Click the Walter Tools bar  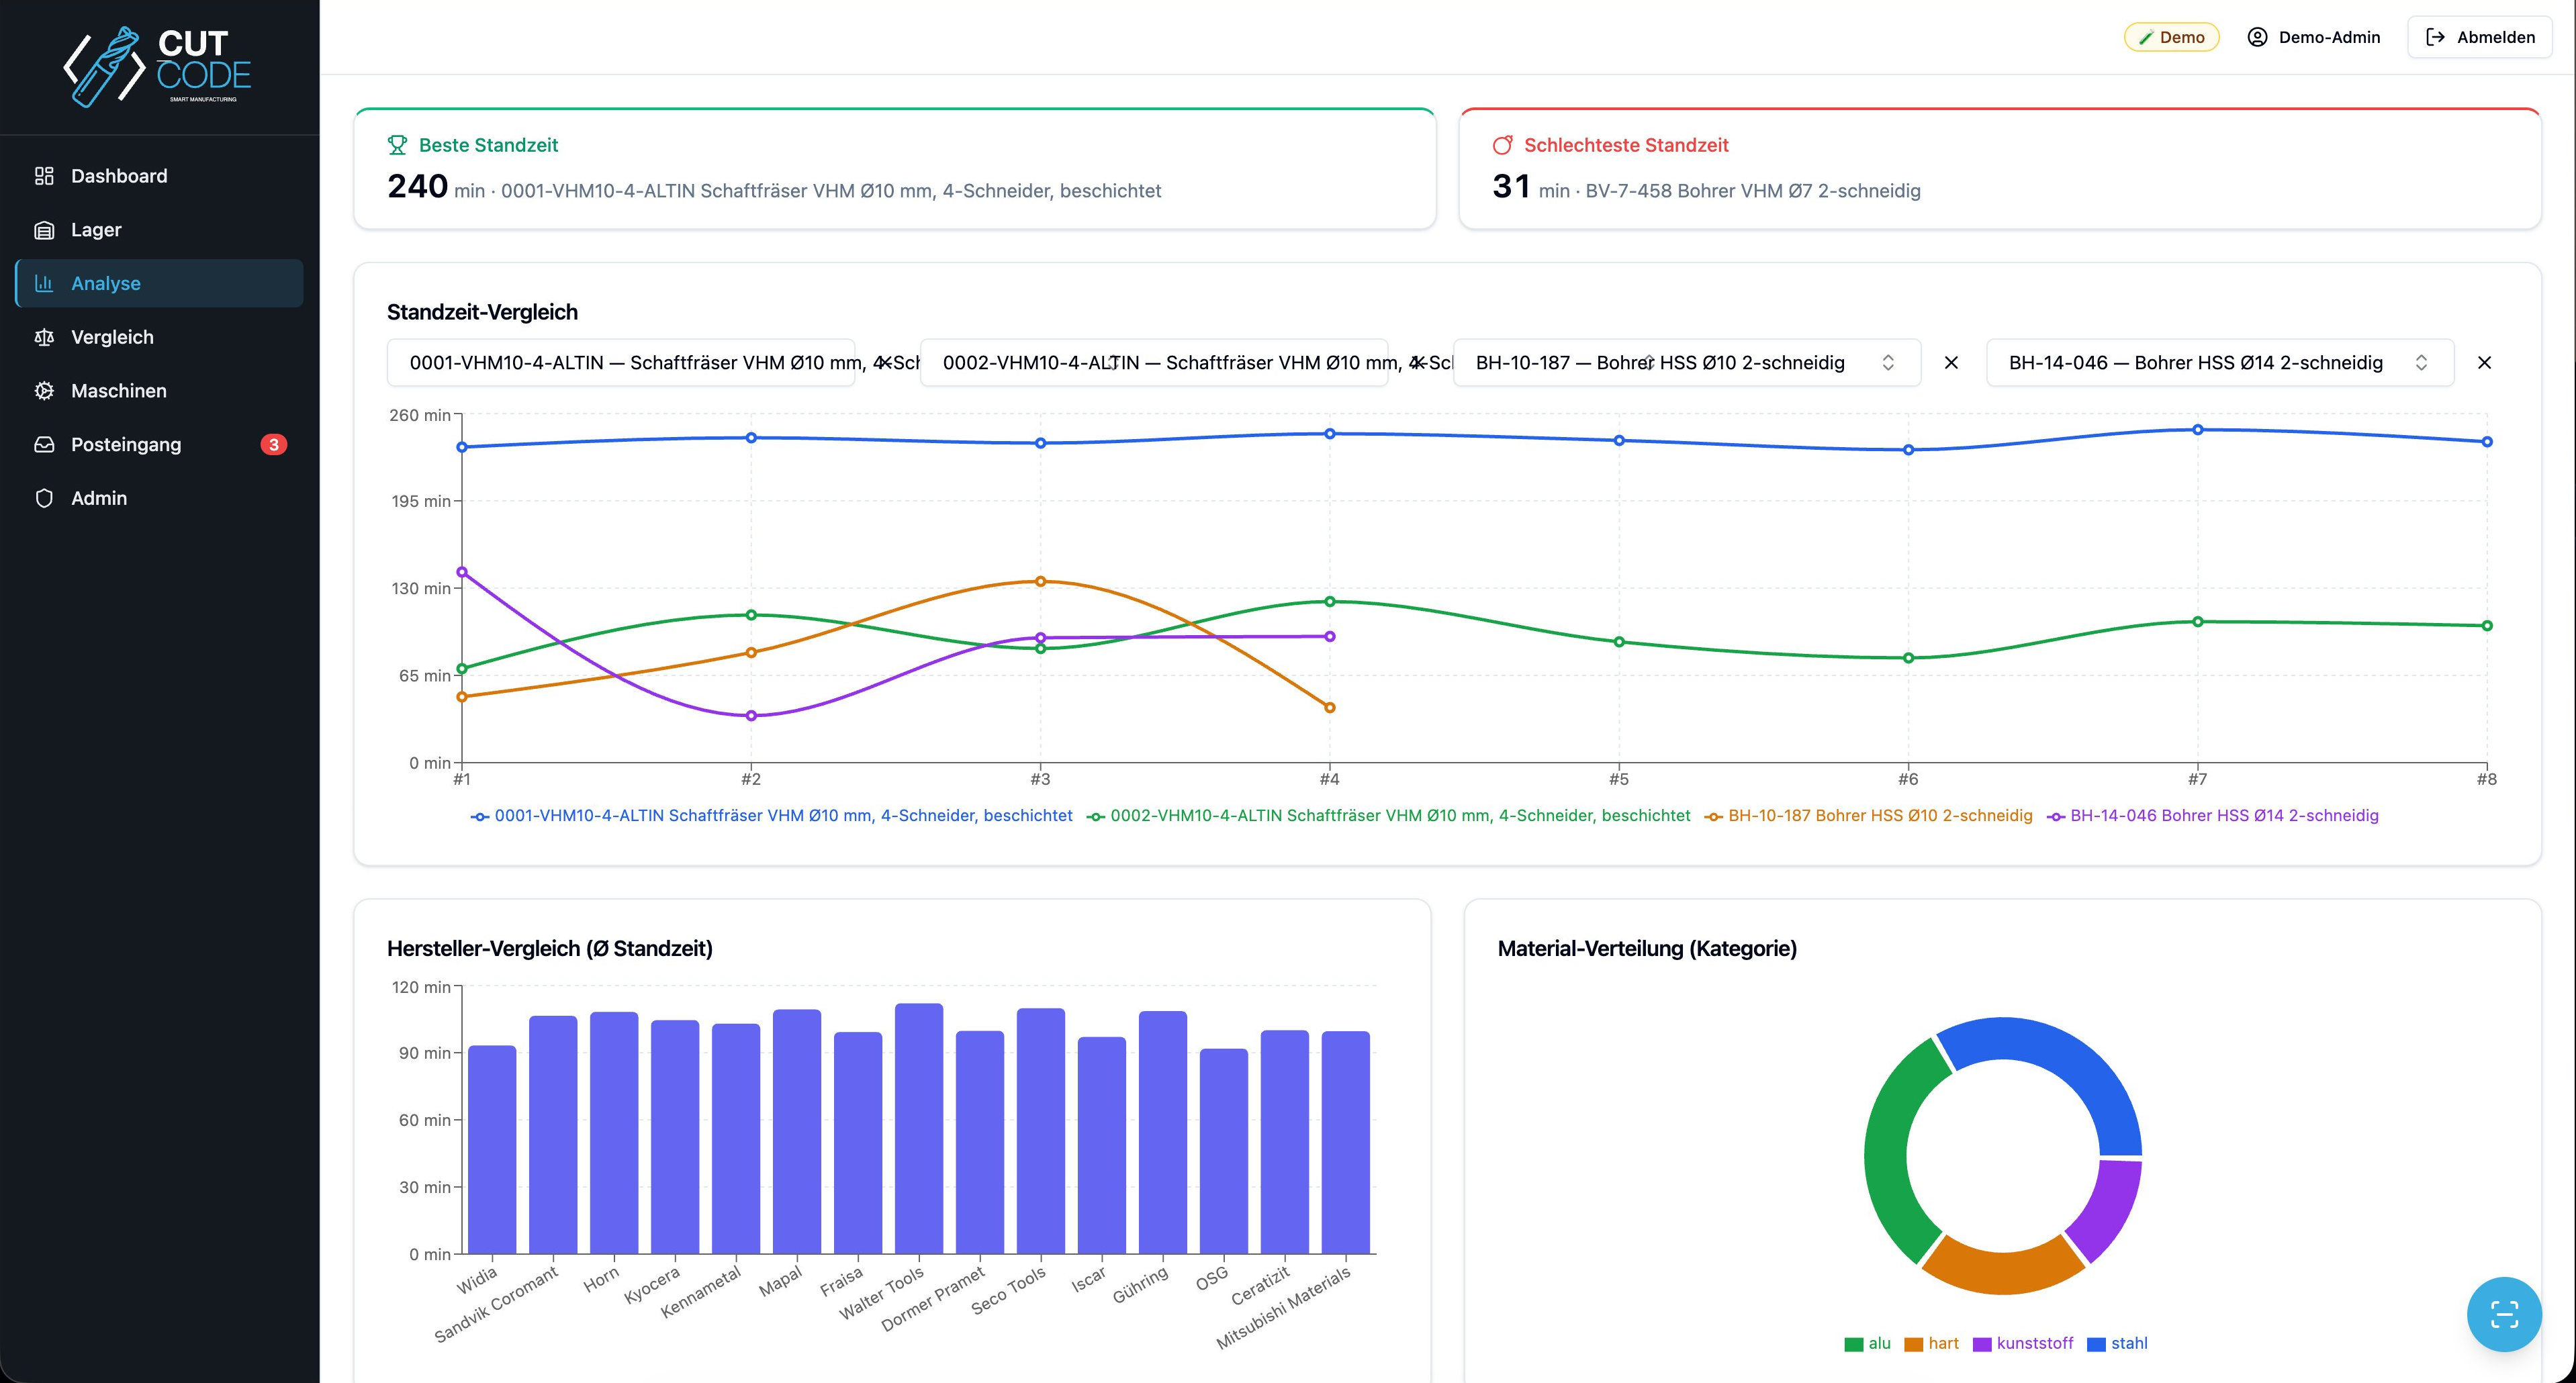click(x=919, y=1128)
